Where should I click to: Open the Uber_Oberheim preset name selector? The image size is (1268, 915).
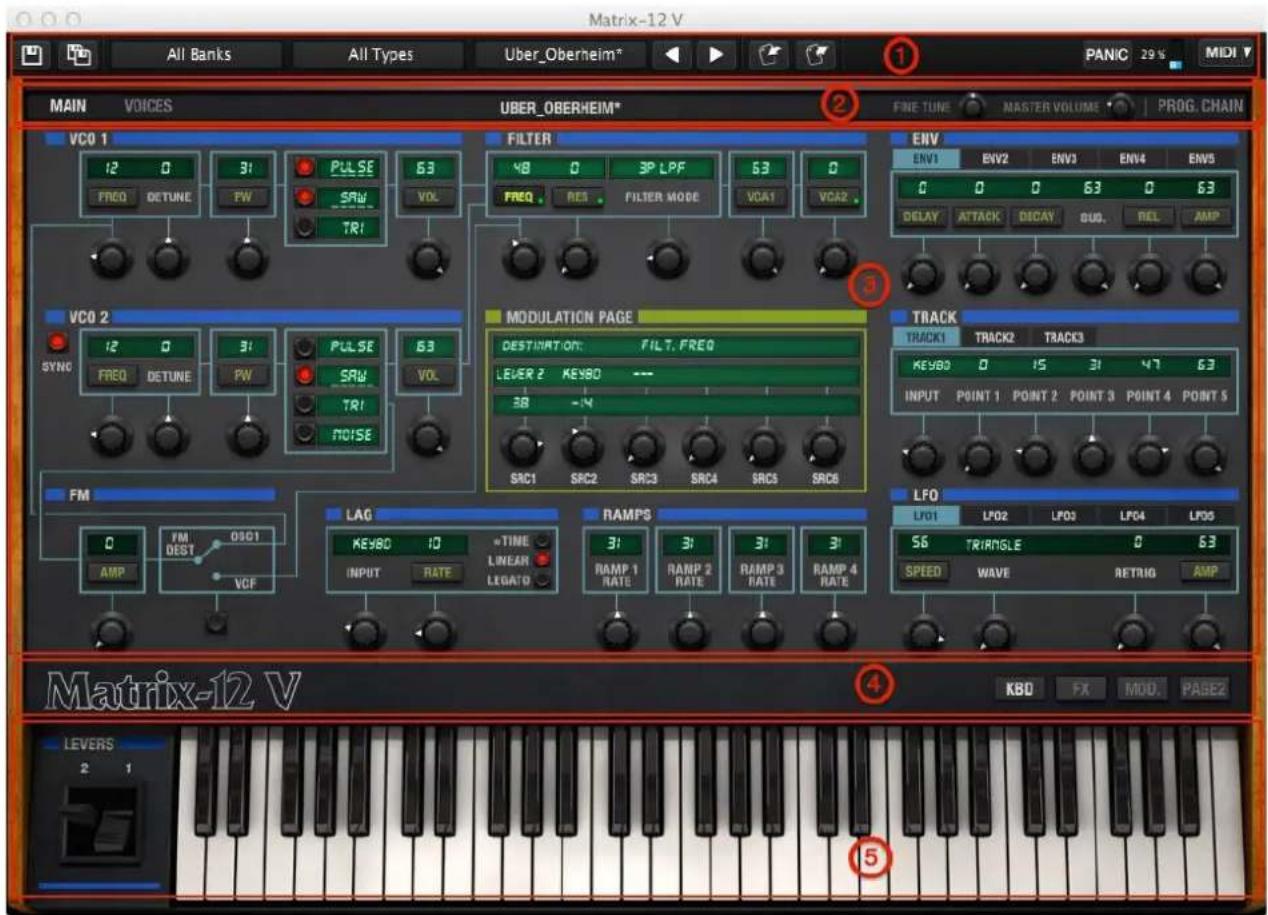click(x=562, y=55)
